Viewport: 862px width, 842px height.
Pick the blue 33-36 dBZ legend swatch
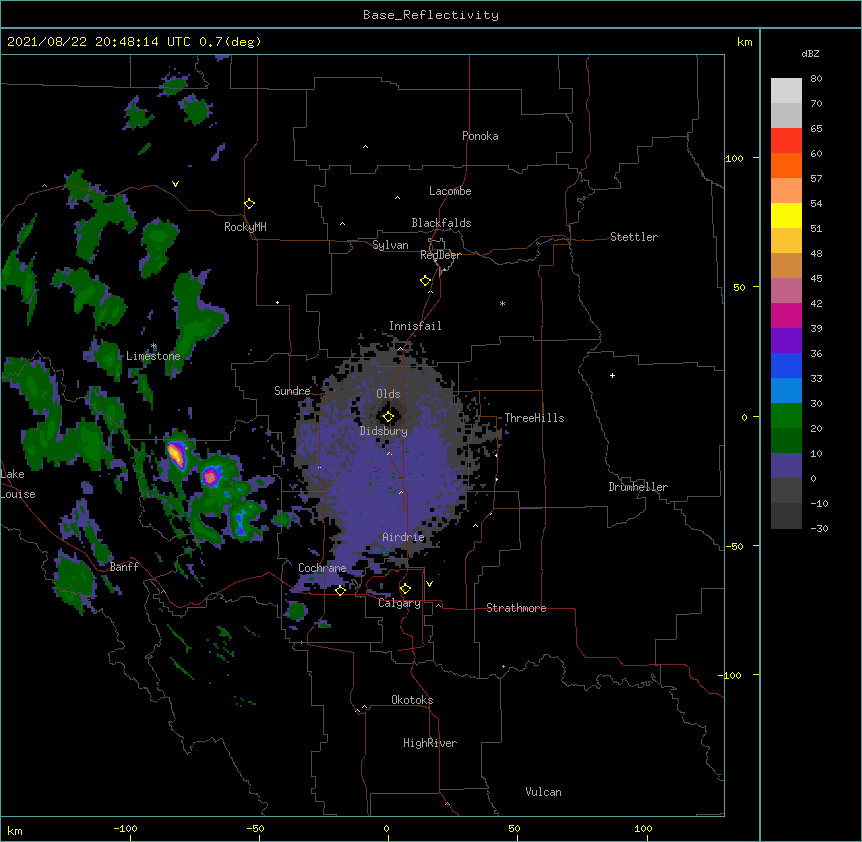click(x=786, y=365)
